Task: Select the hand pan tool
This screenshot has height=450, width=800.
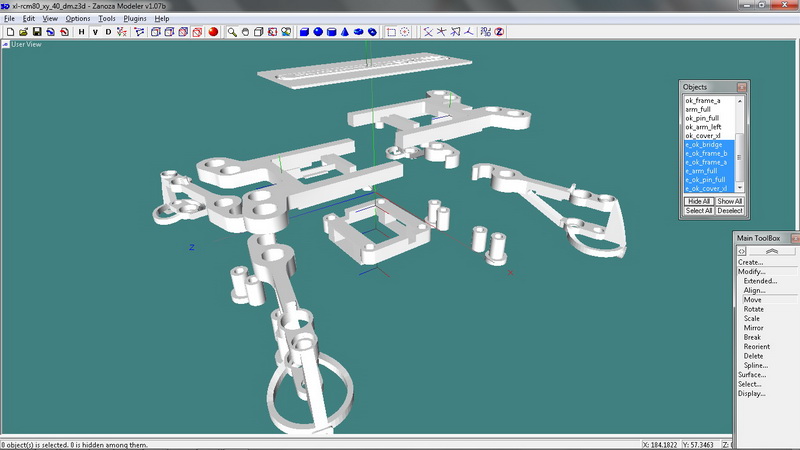Action: [245, 32]
